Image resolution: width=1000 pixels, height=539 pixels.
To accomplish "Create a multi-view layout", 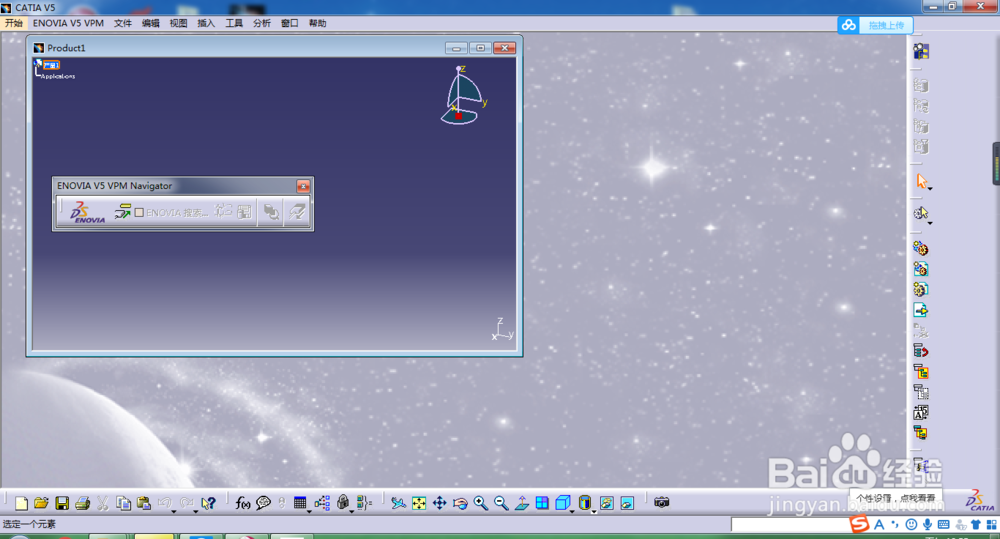I will click(542, 503).
